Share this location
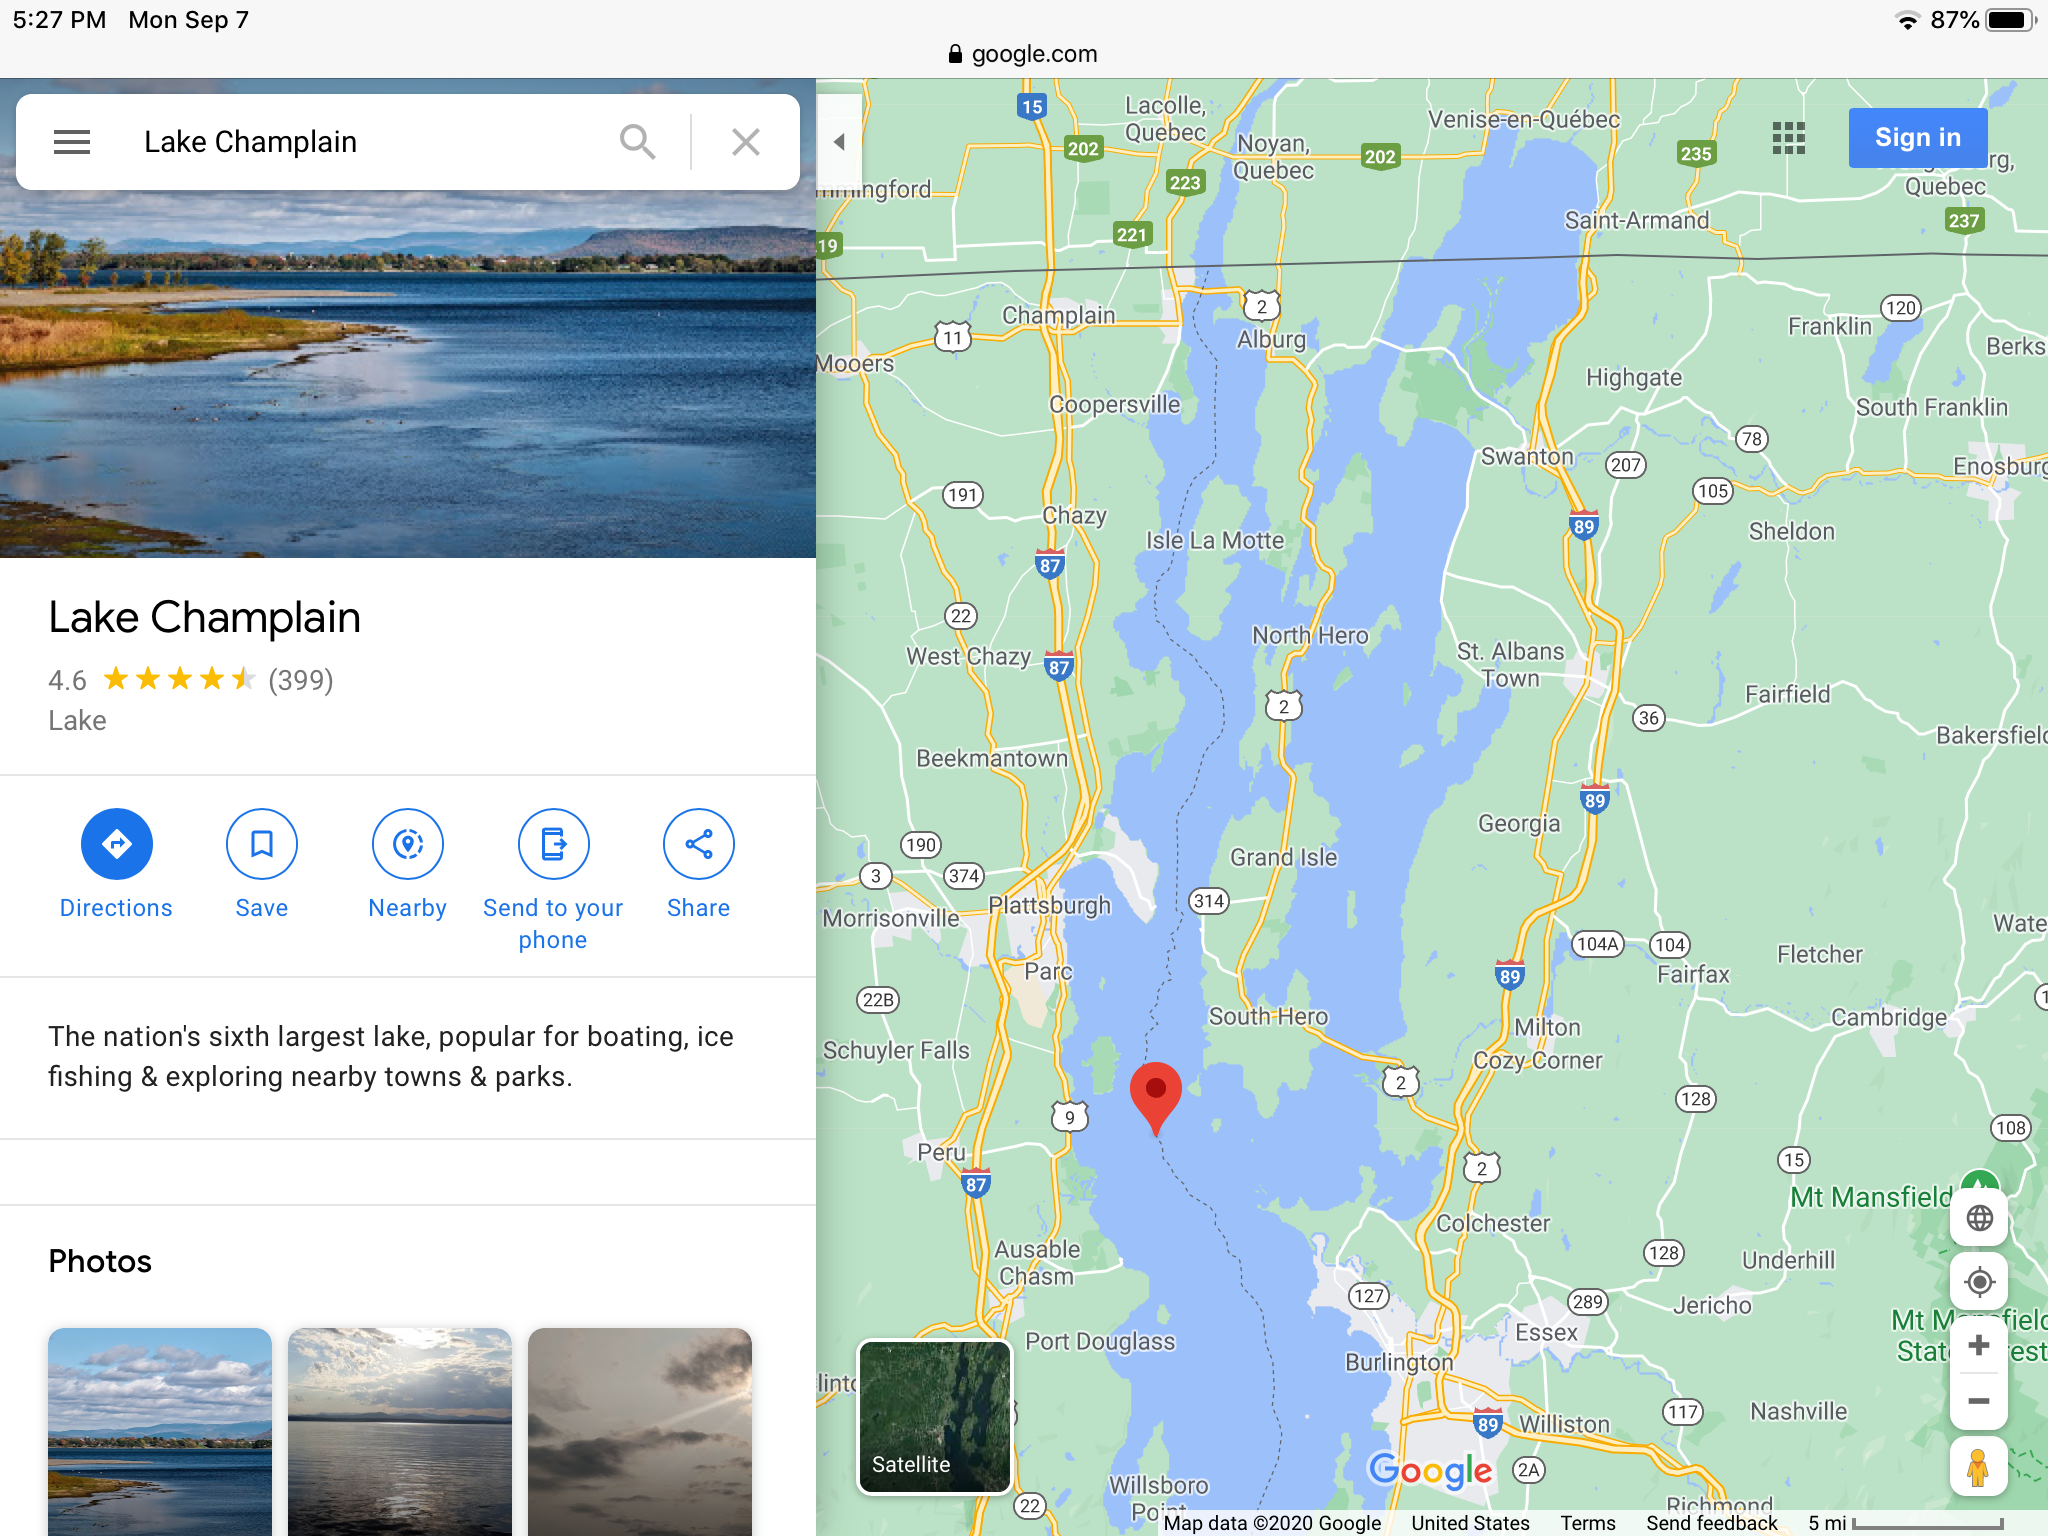This screenshot has width=2048, height=1536. 699,844
